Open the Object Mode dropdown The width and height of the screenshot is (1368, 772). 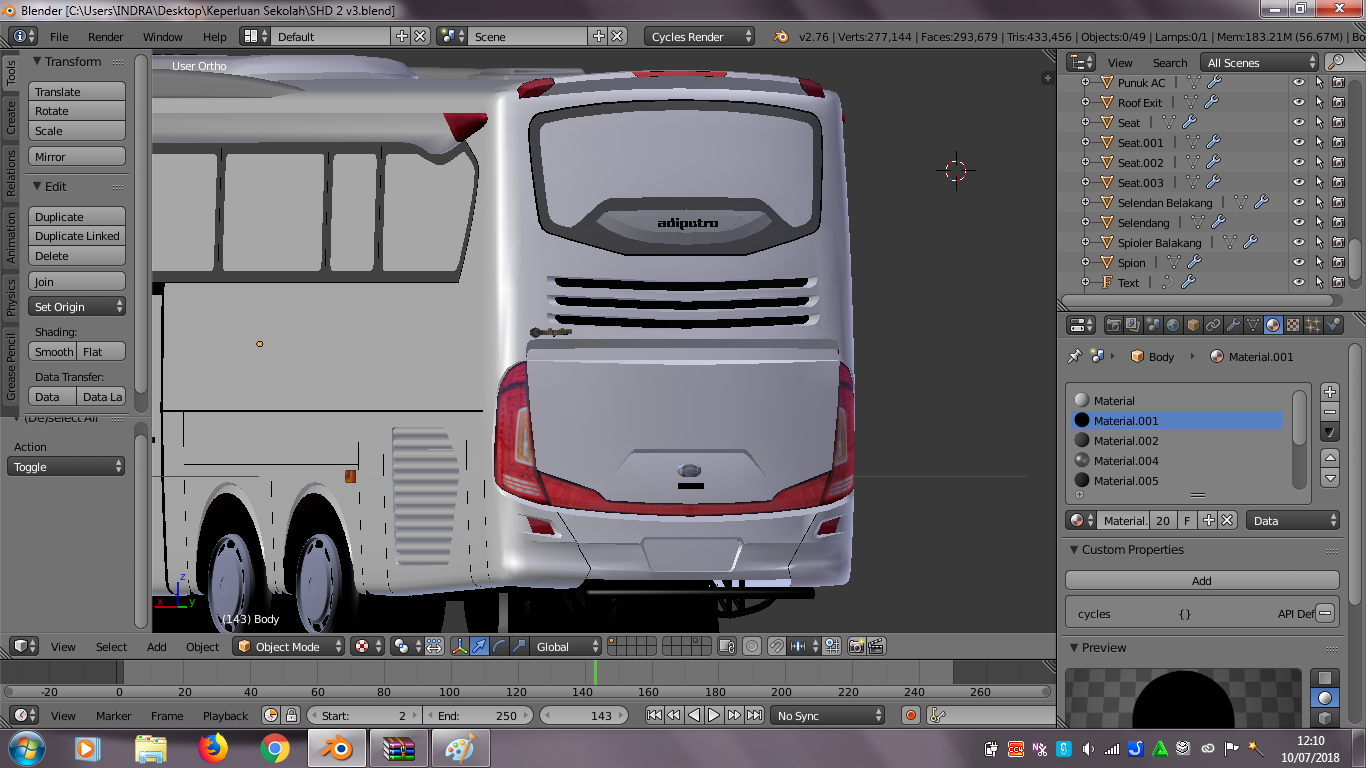click(x=288, y=646)
